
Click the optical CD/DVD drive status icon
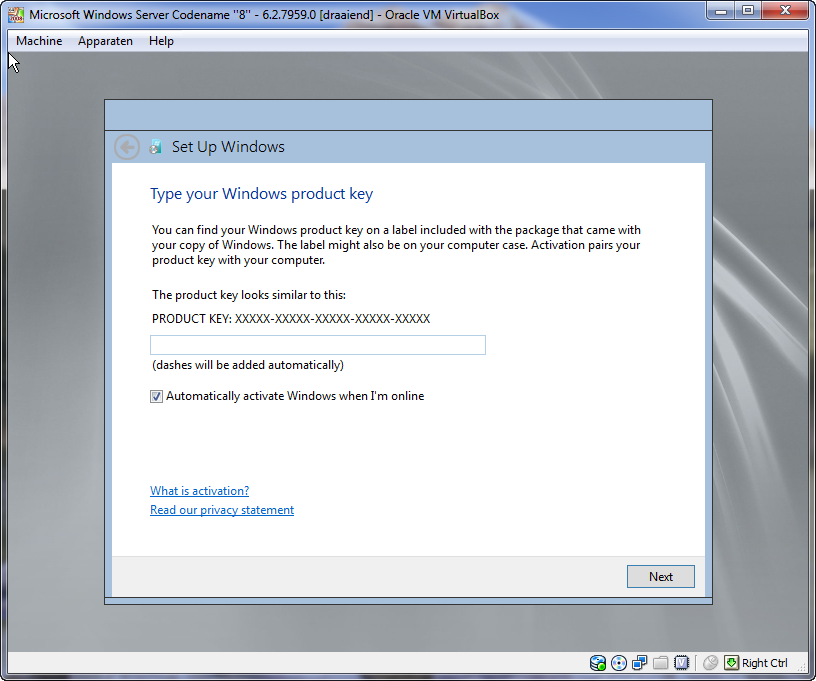pyautogui.click(x=619, y=663)
